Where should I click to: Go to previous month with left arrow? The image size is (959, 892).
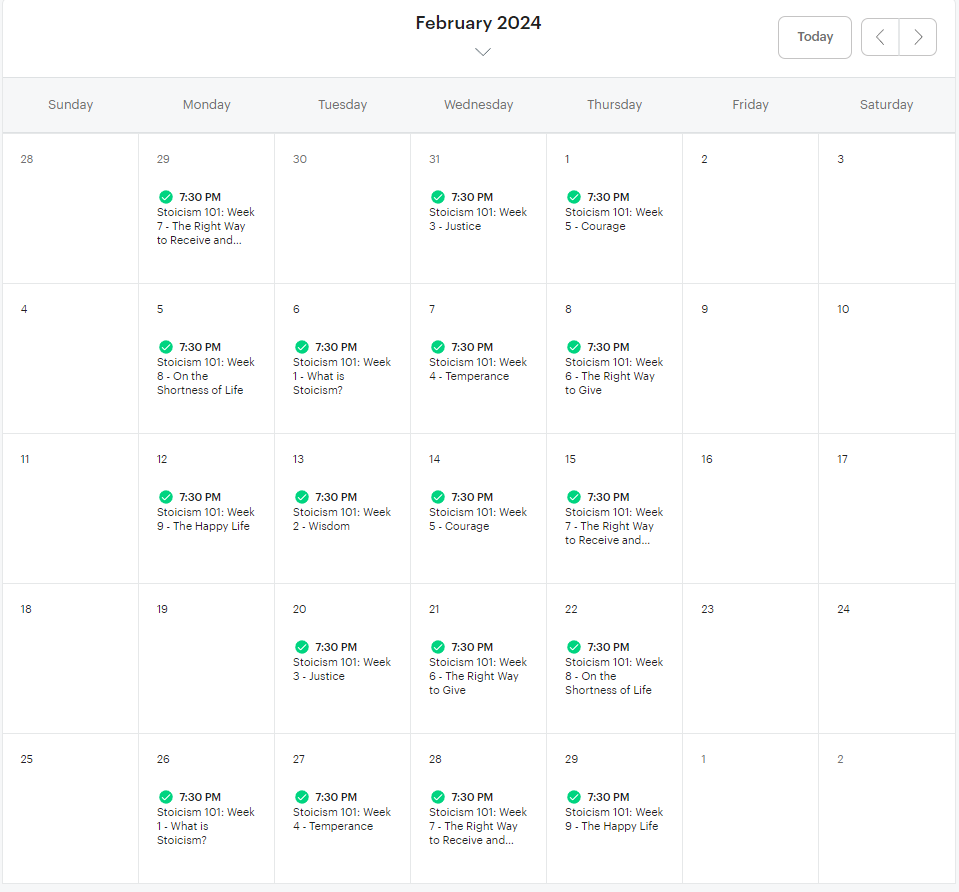(880, 37)
